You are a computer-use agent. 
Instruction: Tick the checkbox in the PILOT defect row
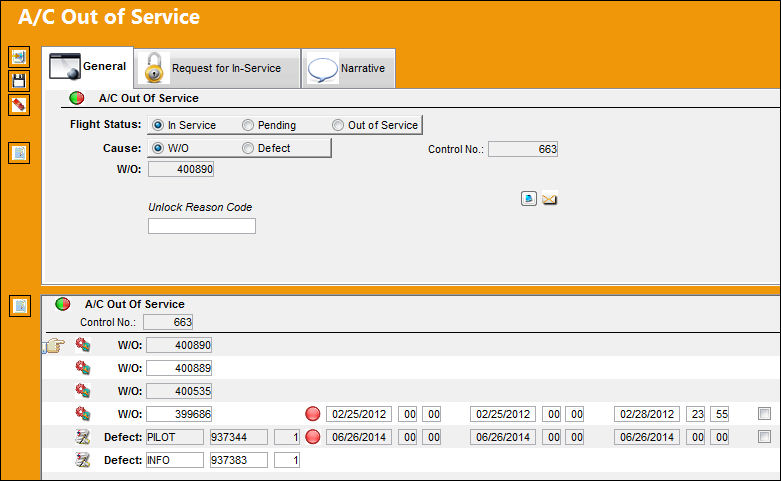[x=764, y=436]
